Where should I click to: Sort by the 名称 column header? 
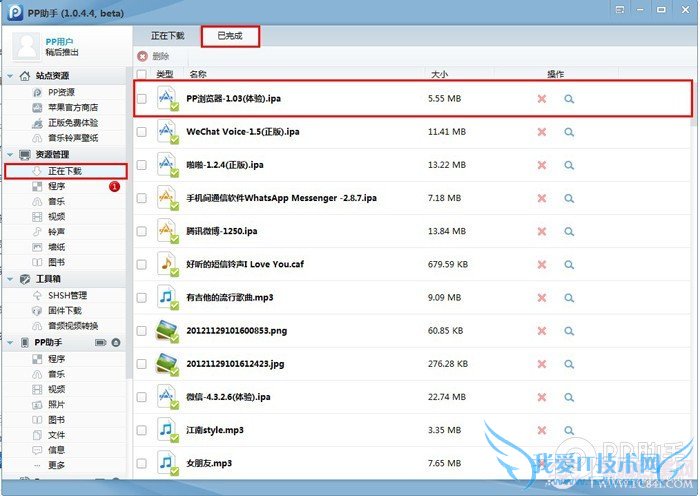(198, 74)
